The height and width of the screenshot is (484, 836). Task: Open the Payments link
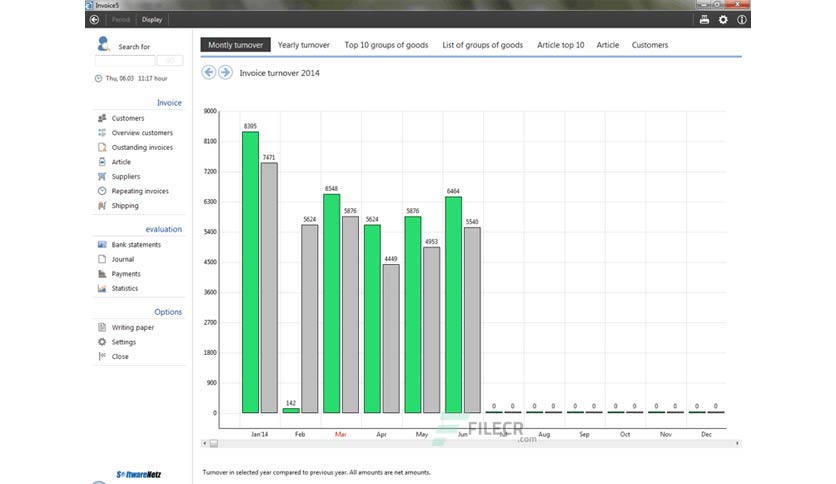click(x=126, y=273)
